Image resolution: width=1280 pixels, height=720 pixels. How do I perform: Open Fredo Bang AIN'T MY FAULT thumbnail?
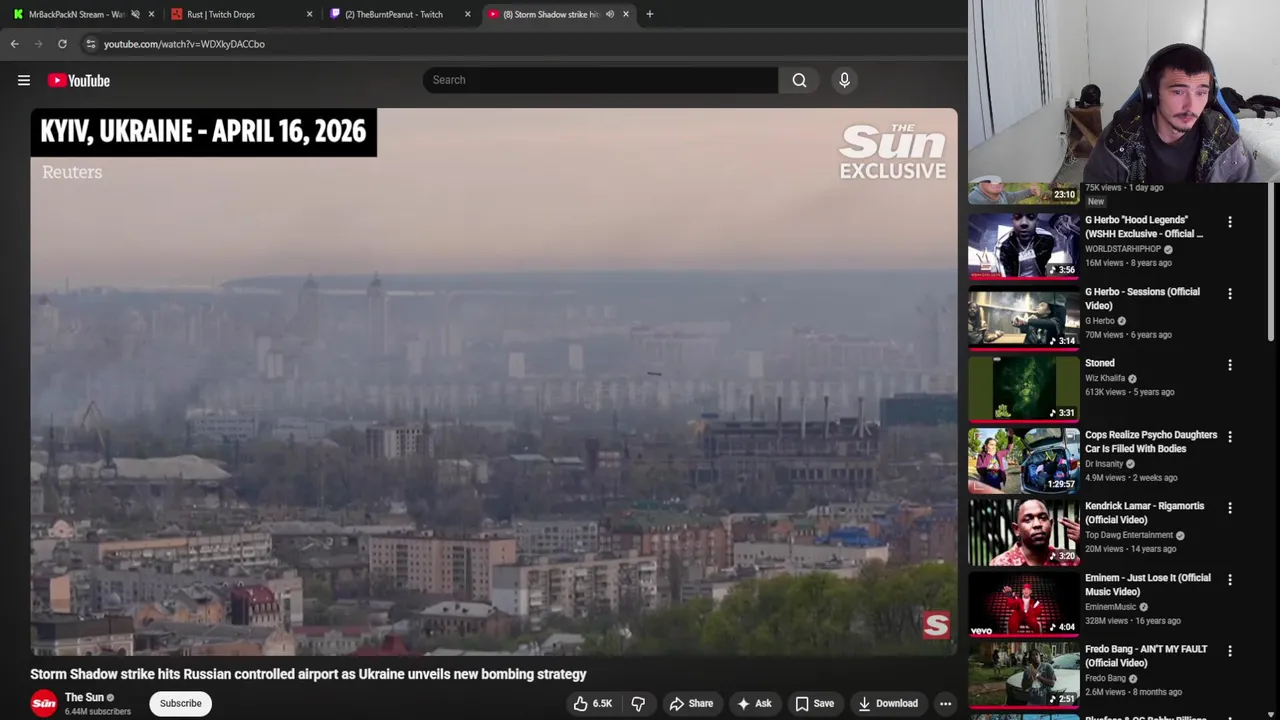point(1023,673)
